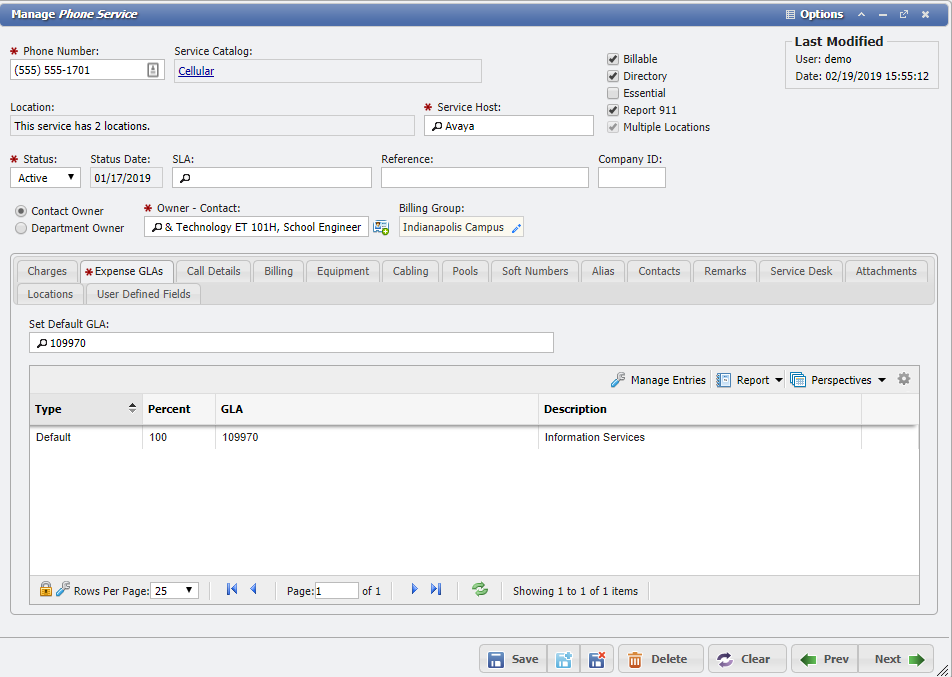The height and width of the screenshot is (677, 952).
Task: Disable the Billable checkbox
Action: point(612,59)
